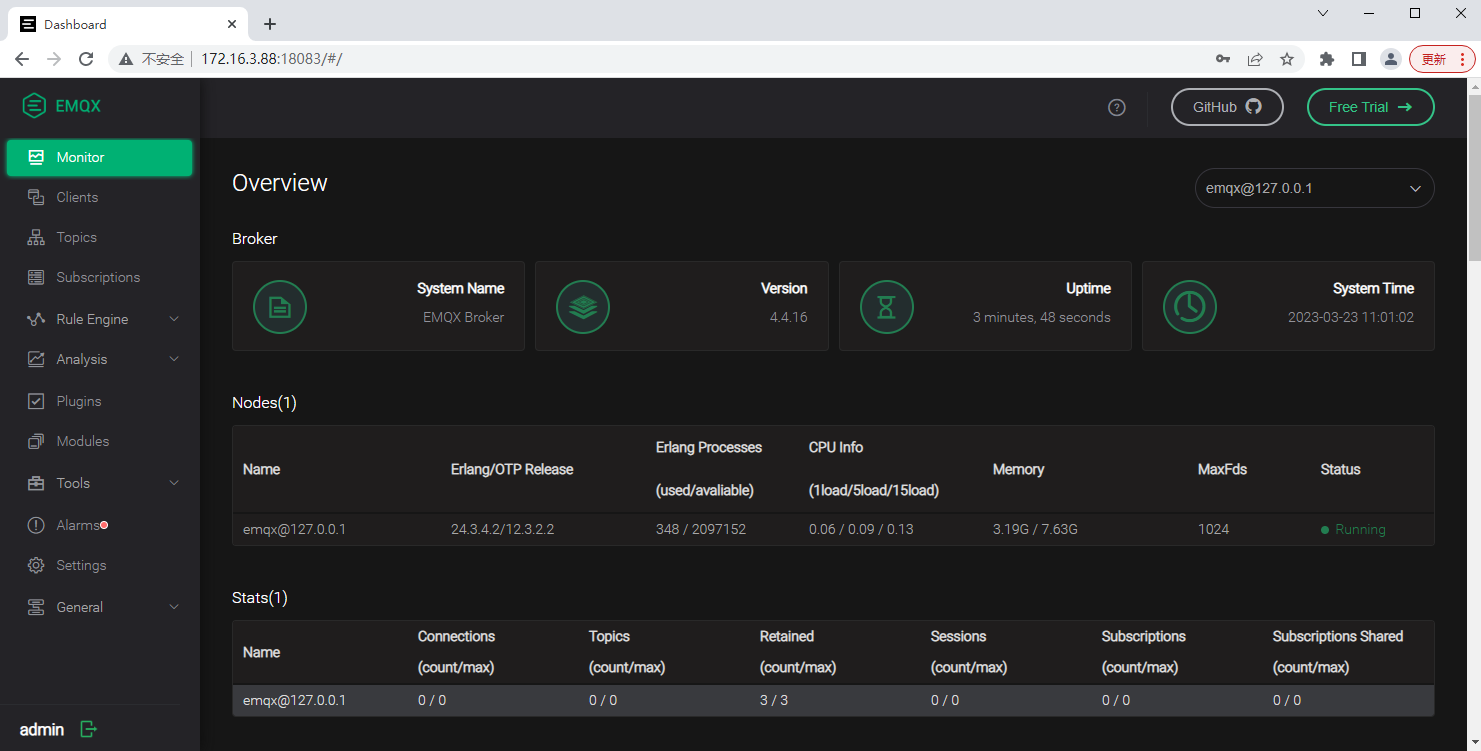
Task: Open the Monitor menu item
Action: 99,157
